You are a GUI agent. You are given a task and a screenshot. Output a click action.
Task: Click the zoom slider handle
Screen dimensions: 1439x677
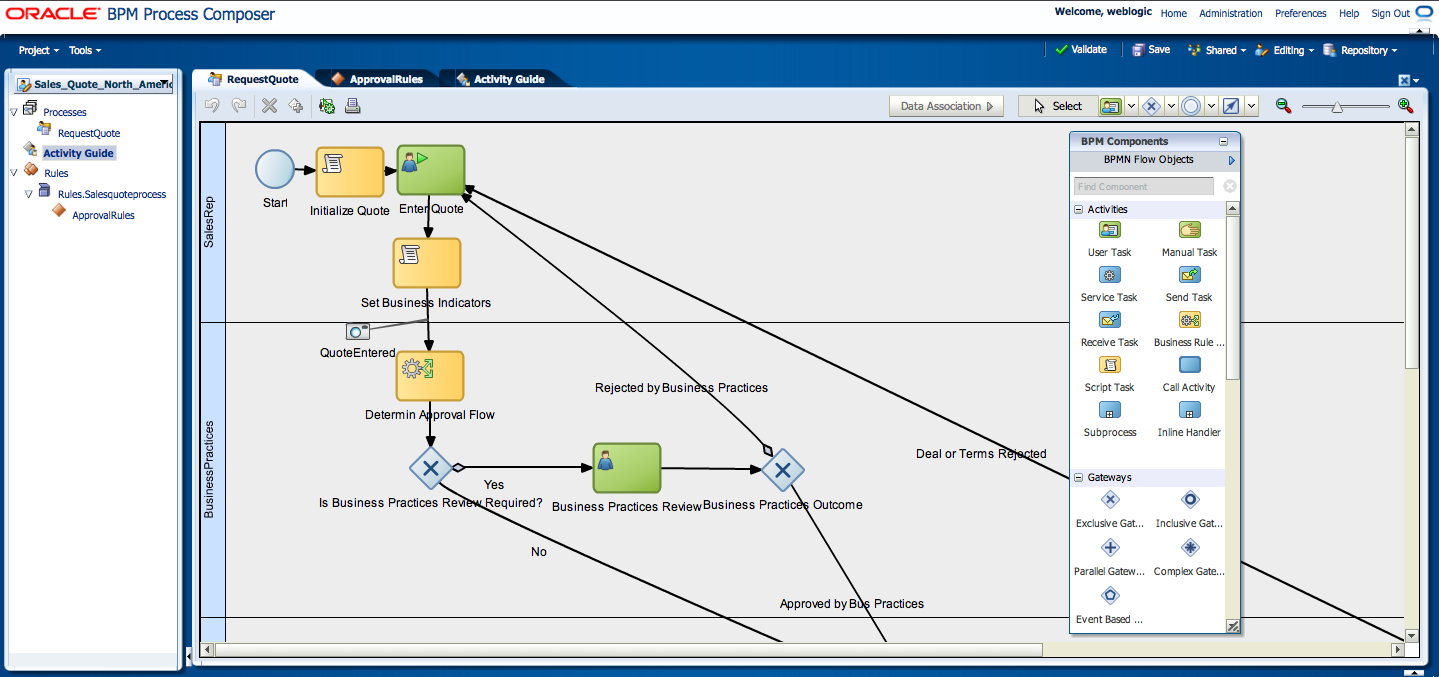[x=1337, y=106]
